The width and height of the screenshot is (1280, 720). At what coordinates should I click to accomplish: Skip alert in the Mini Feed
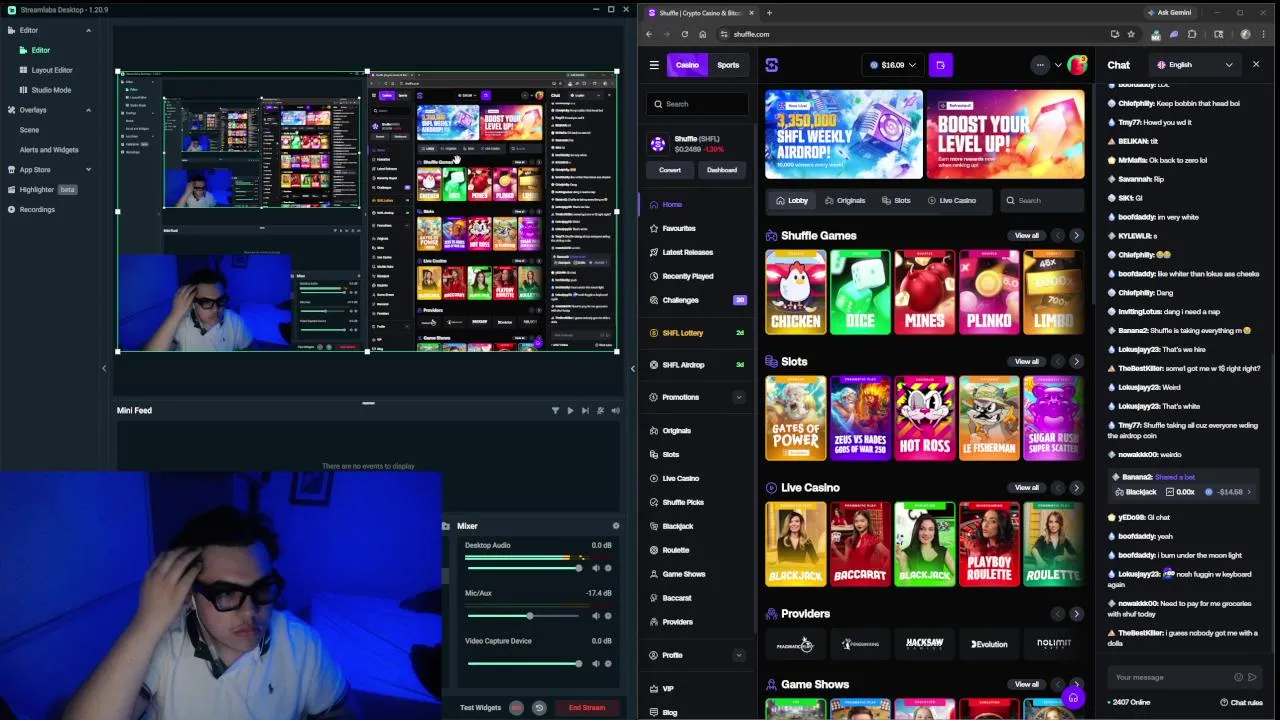pyautogui.click(x=585, y=410)
